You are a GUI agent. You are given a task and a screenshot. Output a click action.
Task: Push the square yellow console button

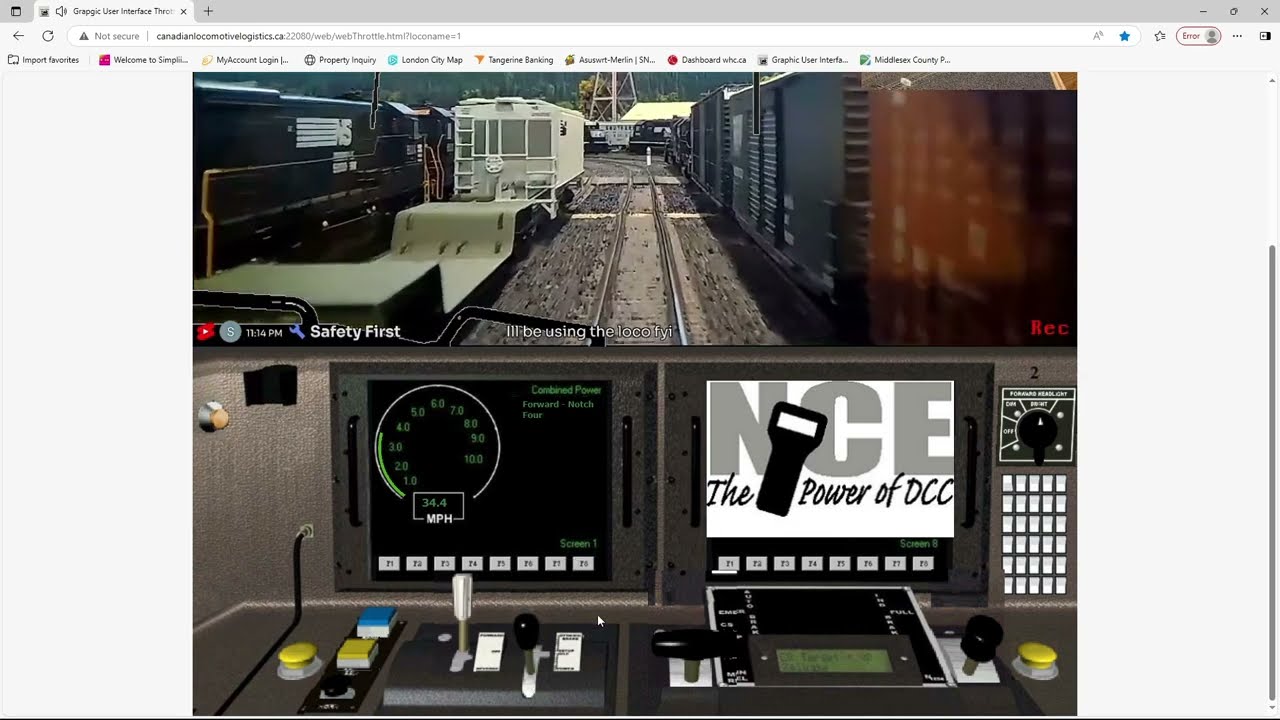pos(356,652)
